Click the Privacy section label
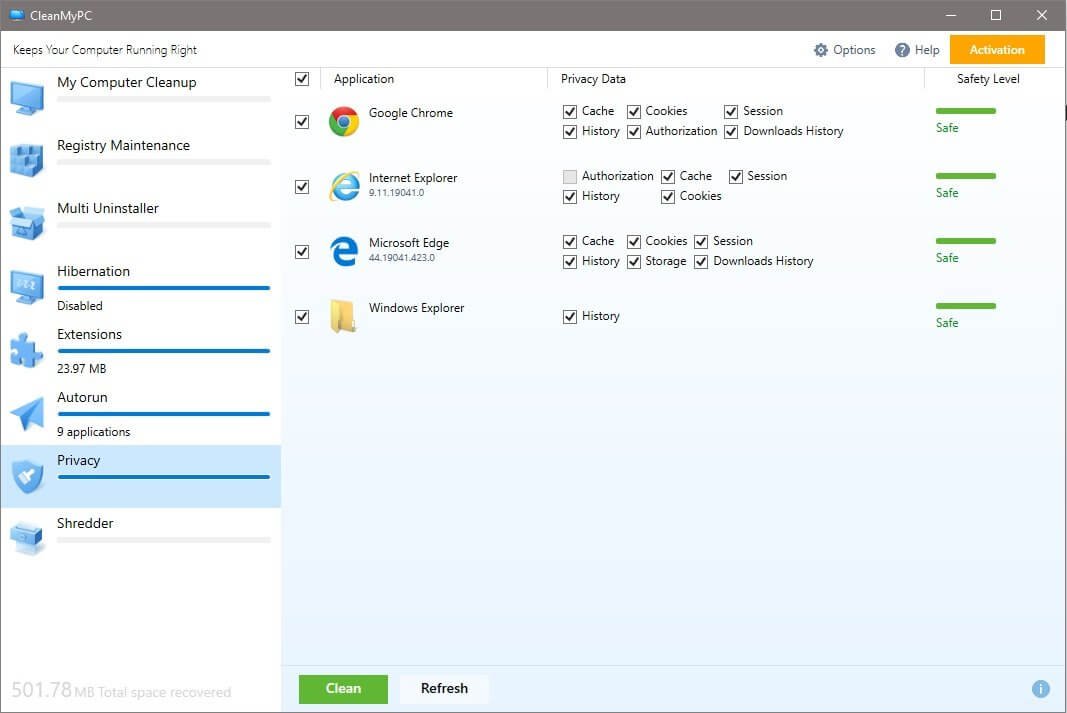Image resolution: width=1067 pixels, height=713 pixels. (x=78, y=461)
